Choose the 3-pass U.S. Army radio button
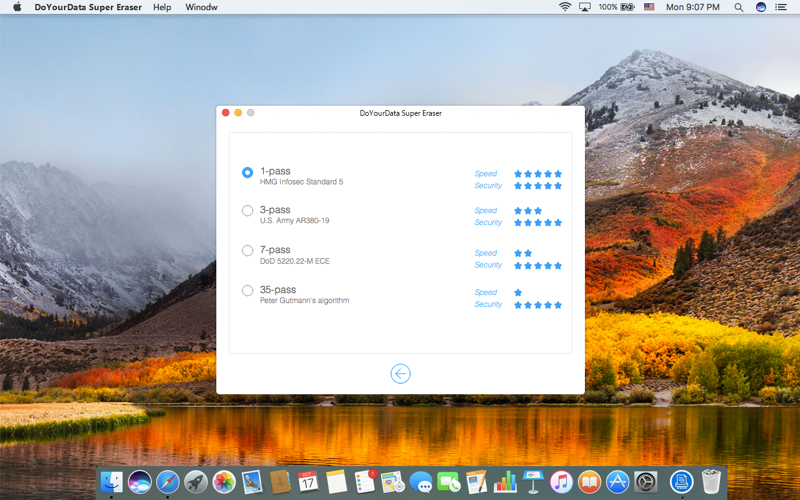 tap(247, 210)
